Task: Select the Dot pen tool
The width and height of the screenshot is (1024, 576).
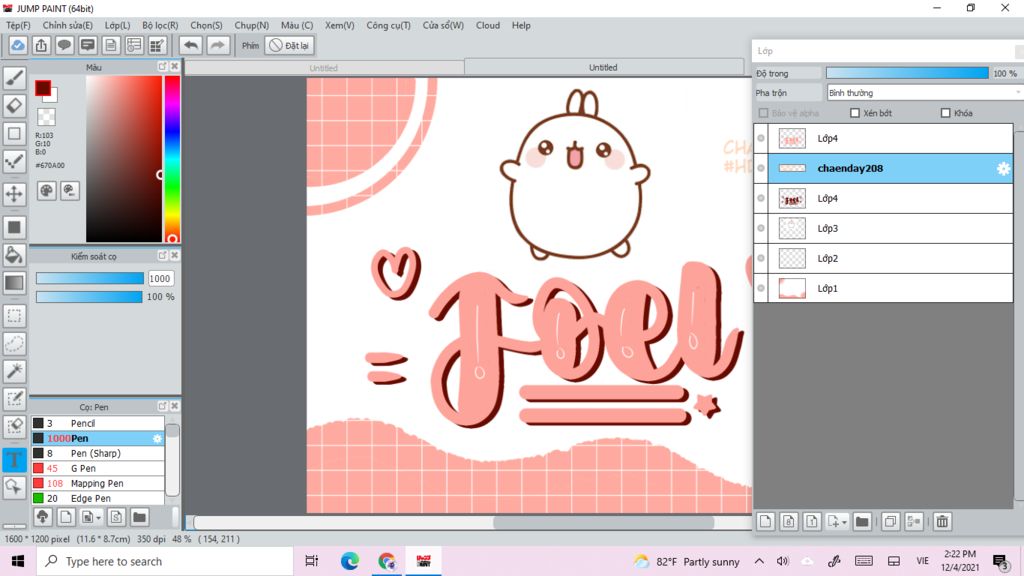Action: (x=14, y=162)
